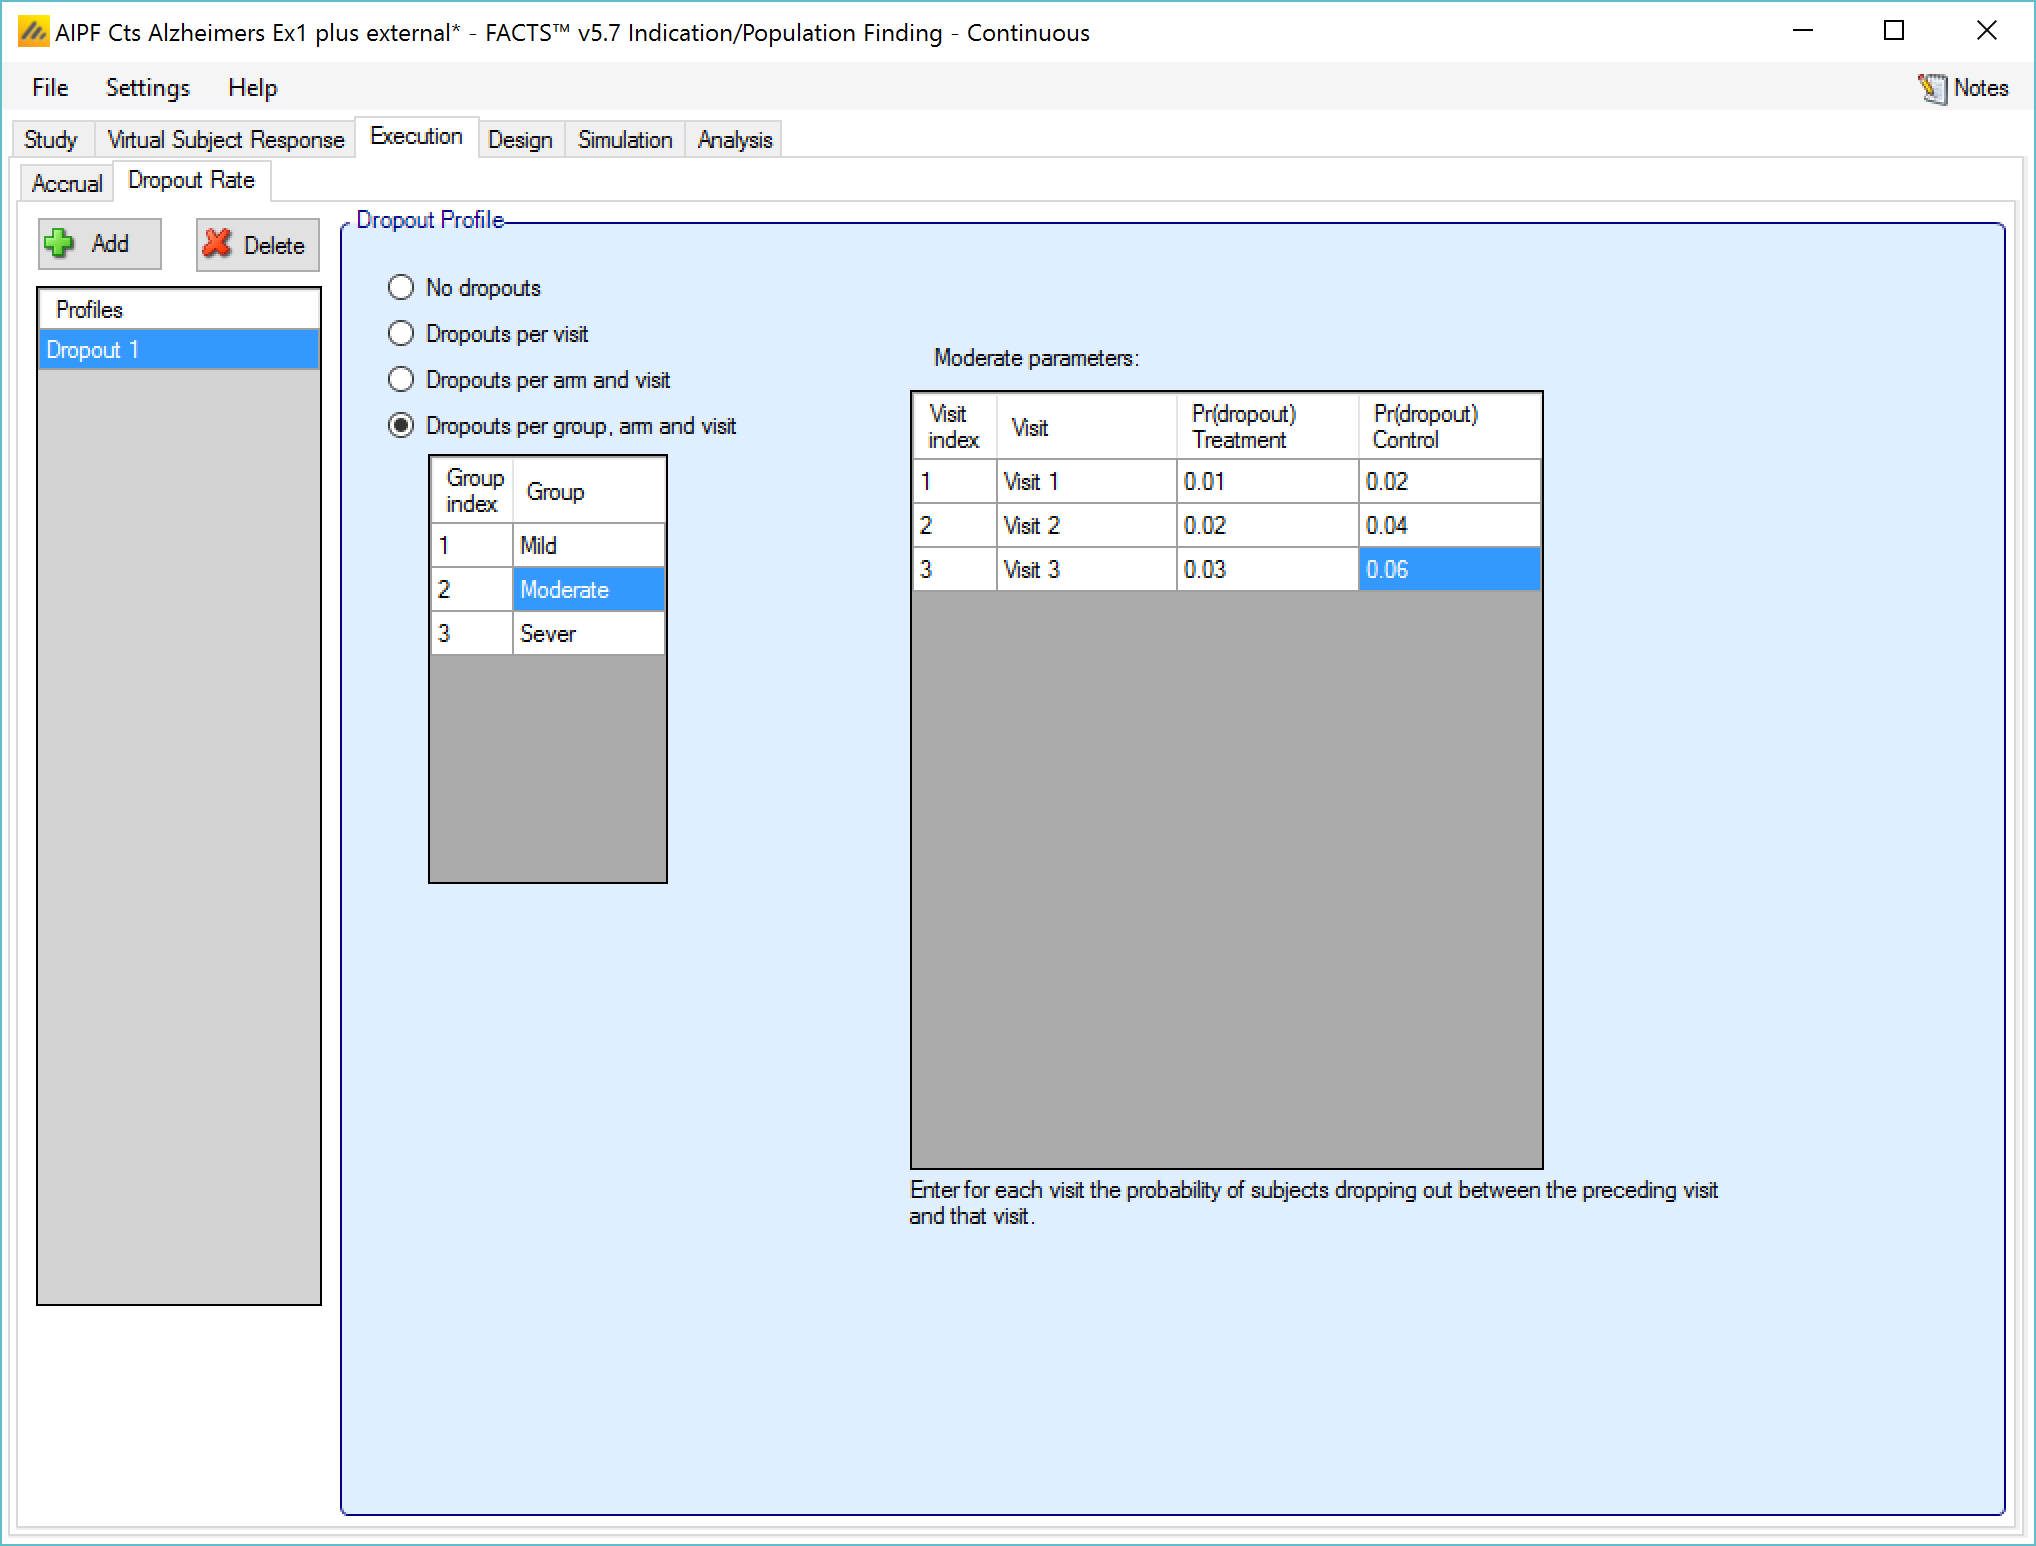Click the green plus Add icon

click(61, 244)
